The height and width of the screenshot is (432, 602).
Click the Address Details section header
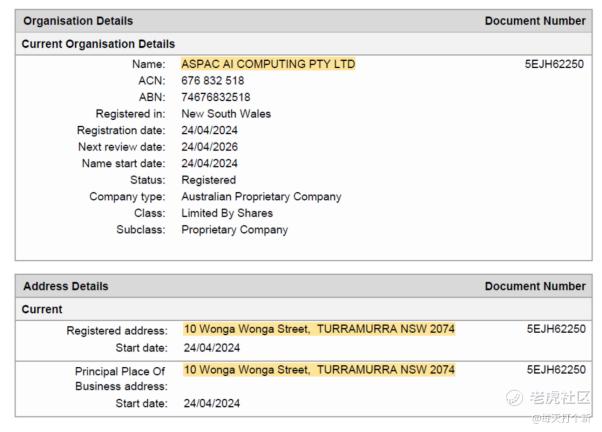(66, 286)
